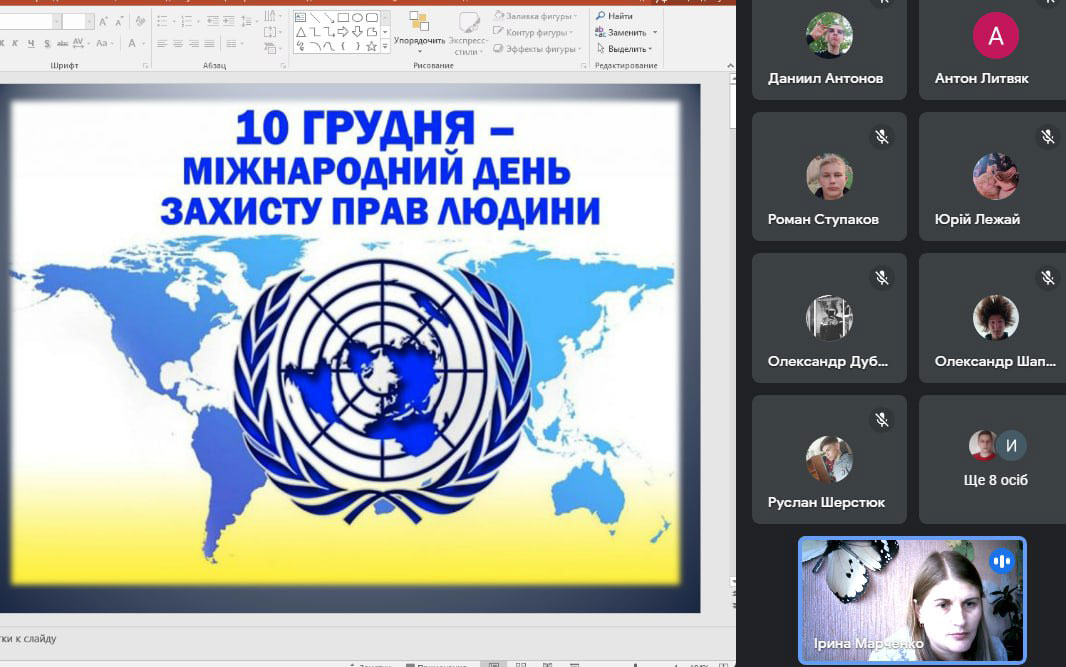This screenshot has width=1066, height=667.
Task: Select the Oval shape
Action: point(357,18)
